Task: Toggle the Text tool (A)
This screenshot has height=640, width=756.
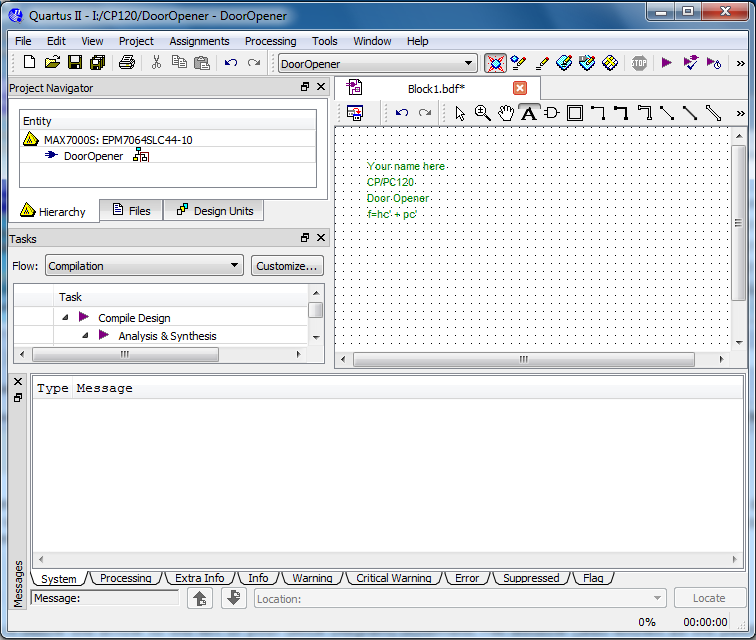Action: 529,113
